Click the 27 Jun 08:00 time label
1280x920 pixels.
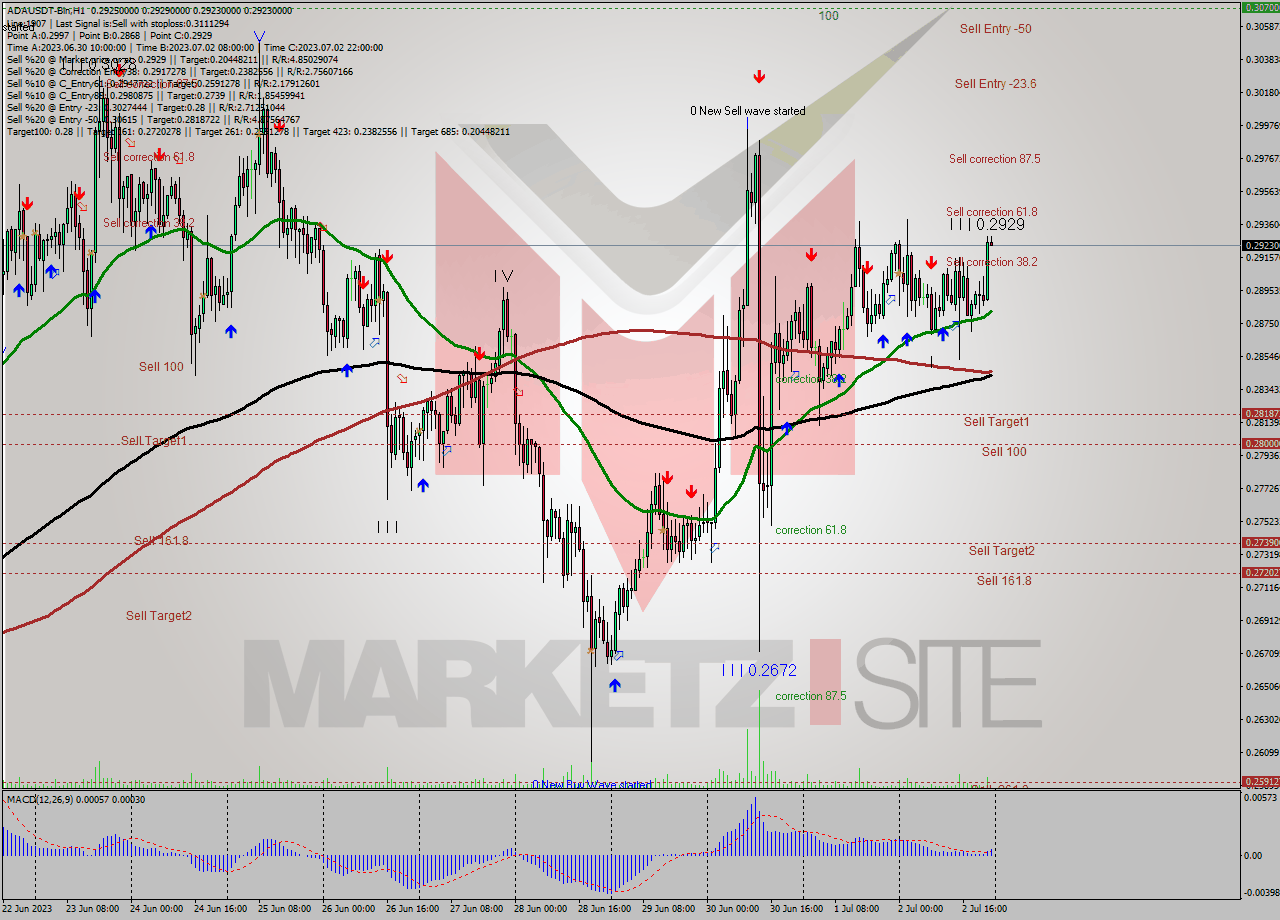476,908
